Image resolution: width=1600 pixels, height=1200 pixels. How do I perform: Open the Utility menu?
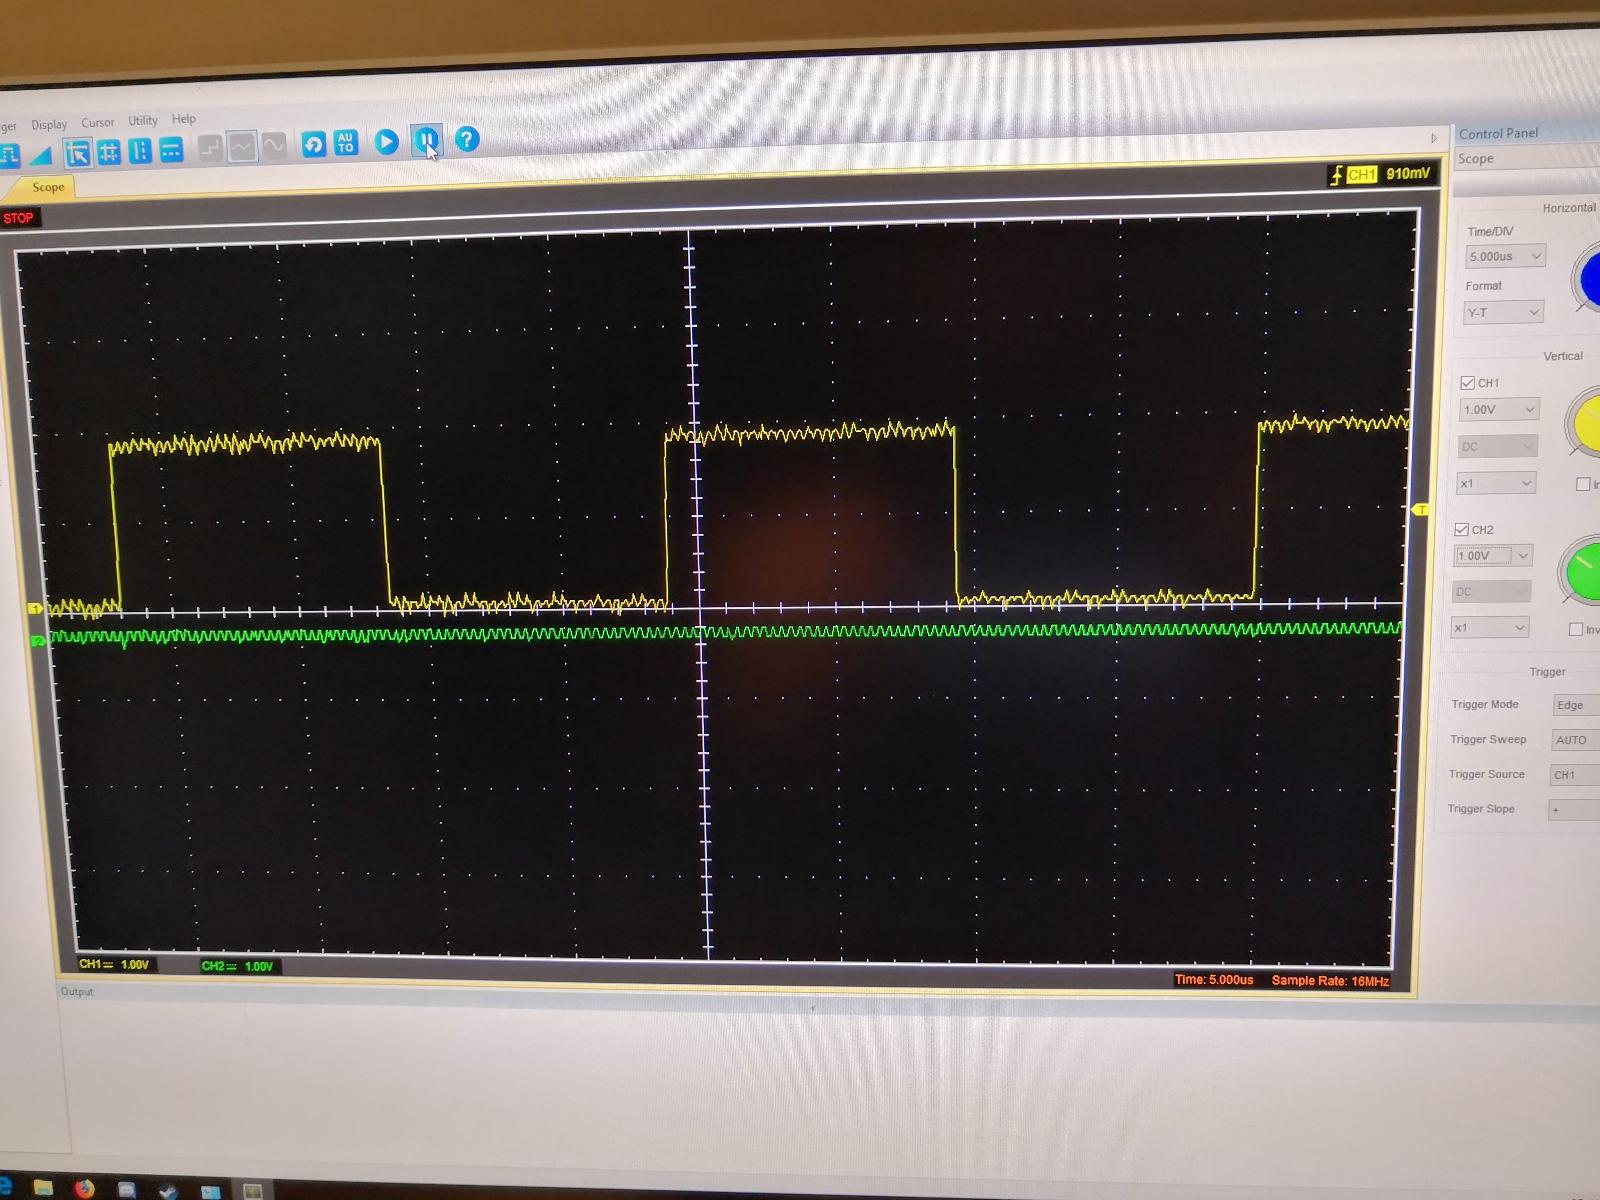(142, 121)
